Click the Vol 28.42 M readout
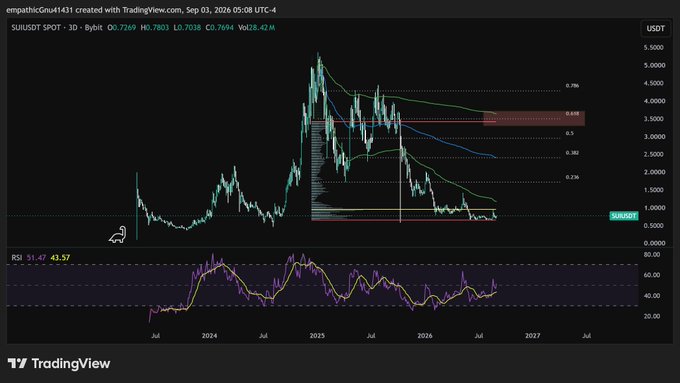The height and width of the screenshot is (383, 680). point(256,27)
